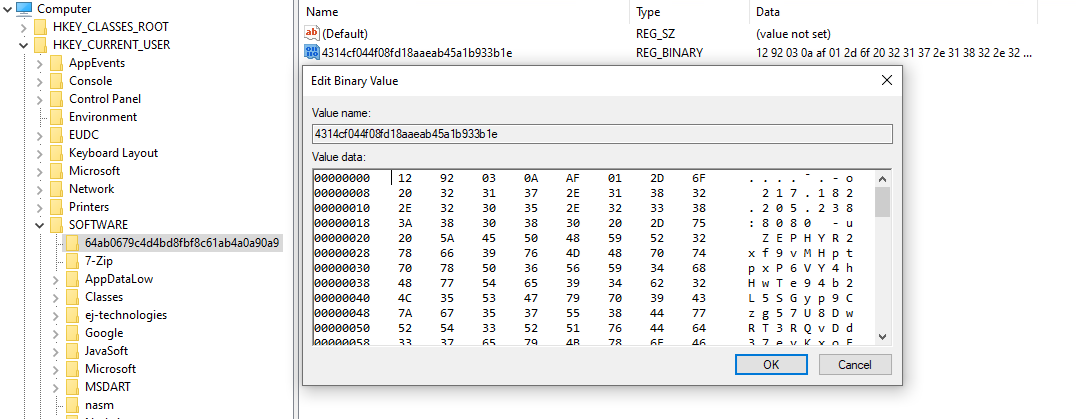
Task: Click the 7-Zip folder icon
Action: pyautogui.click(x=73, y=261)
